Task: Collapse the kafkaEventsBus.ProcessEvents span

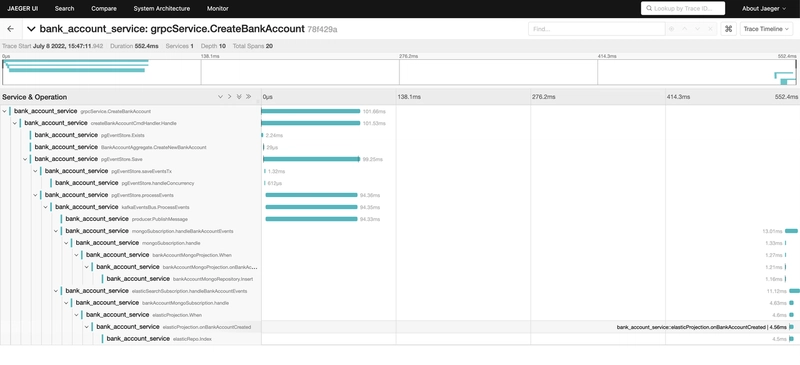Action: tap(45, 207)
